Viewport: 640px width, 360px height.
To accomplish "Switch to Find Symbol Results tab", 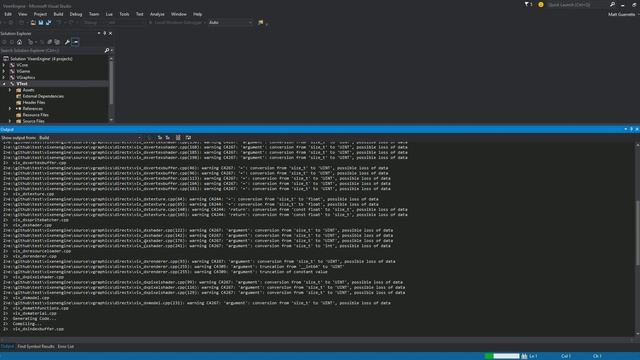I will [36, 347].
